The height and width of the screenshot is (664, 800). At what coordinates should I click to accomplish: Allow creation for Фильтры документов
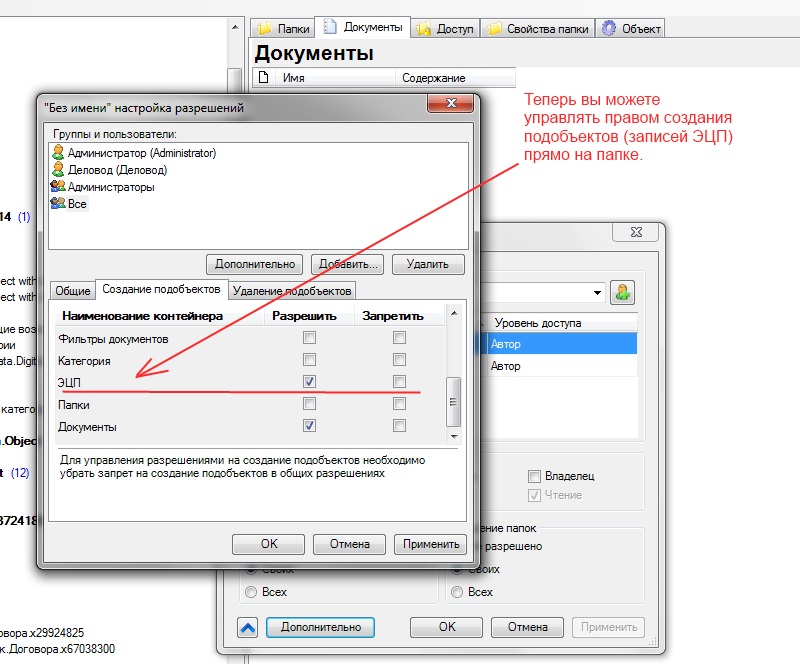(x=309, y=338)
